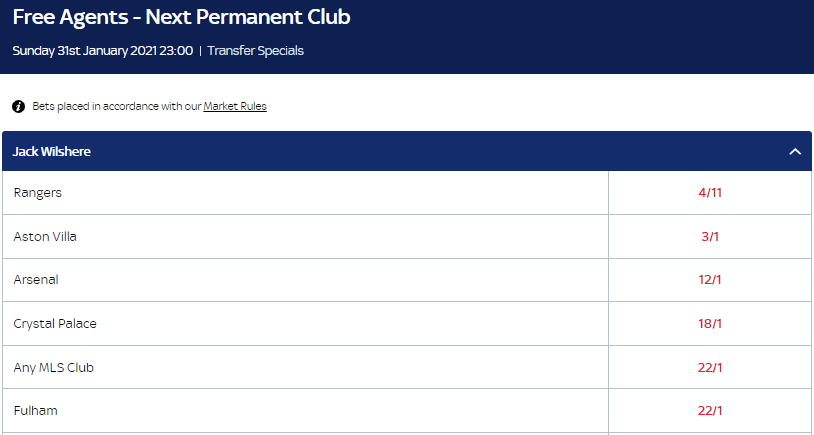Image resolution: width=814 pixels, height=435 pixels.
Task: Click the Any MLS Club selection name
Action: (54, 368)
